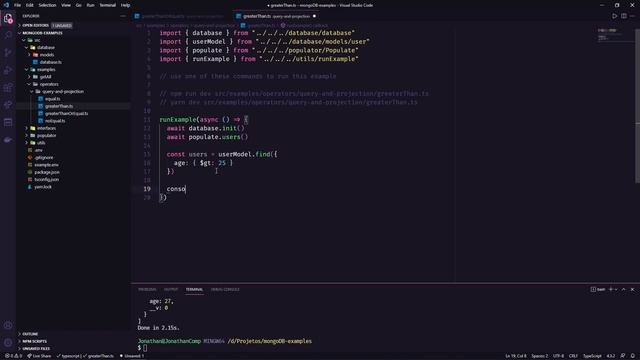
Task: Open the terminal launch profile dropdown arrow
Action: [616, 289]
